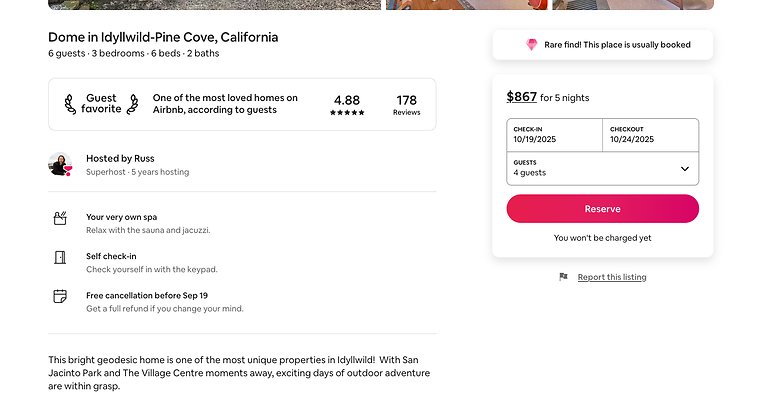Open the top-left listing photo

pyautogui.click(x=214, y=4)
